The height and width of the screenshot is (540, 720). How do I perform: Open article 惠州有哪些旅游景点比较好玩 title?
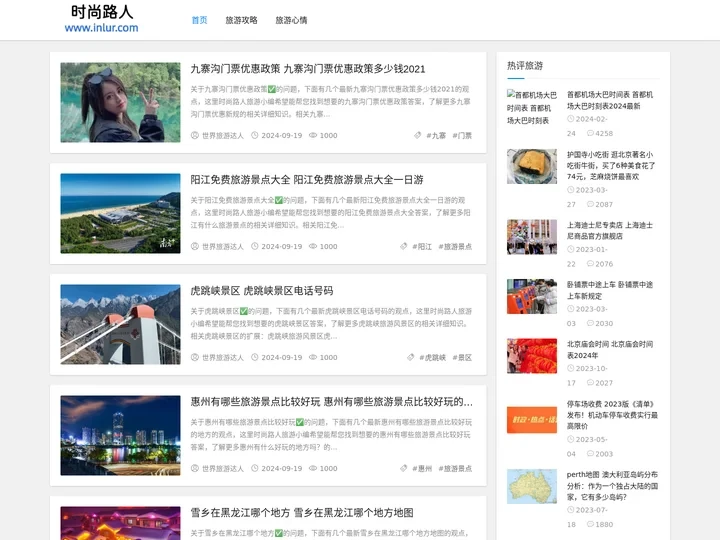click(x=332, y=402)
